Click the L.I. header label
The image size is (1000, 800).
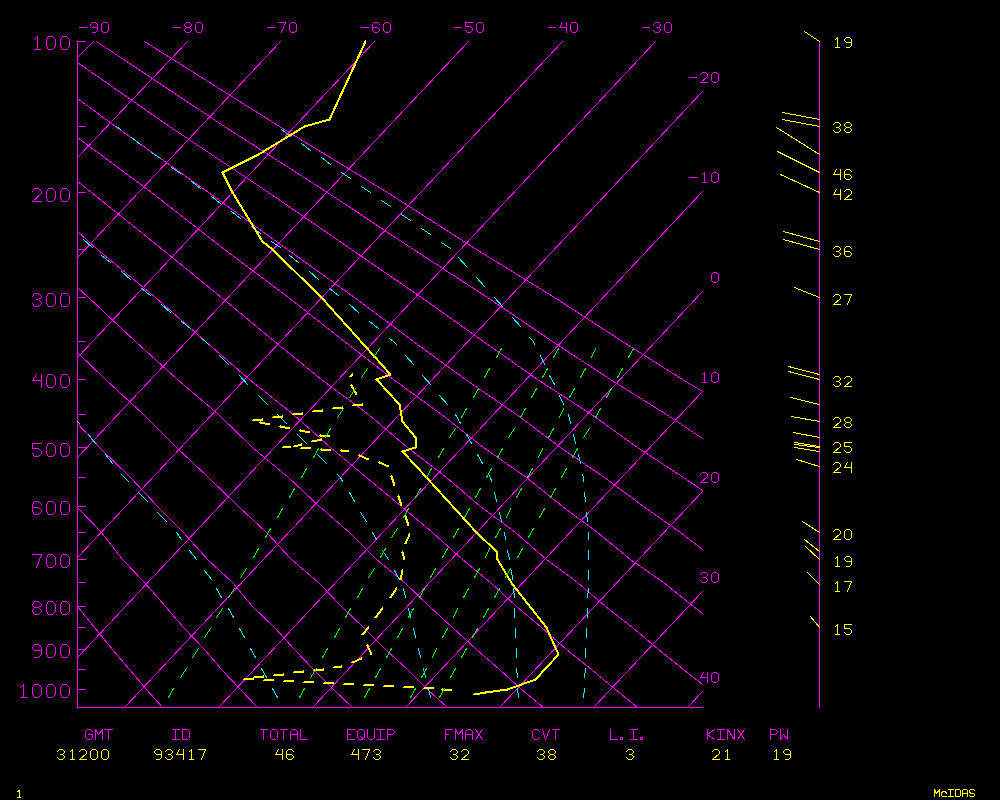[x=627, y=735]
